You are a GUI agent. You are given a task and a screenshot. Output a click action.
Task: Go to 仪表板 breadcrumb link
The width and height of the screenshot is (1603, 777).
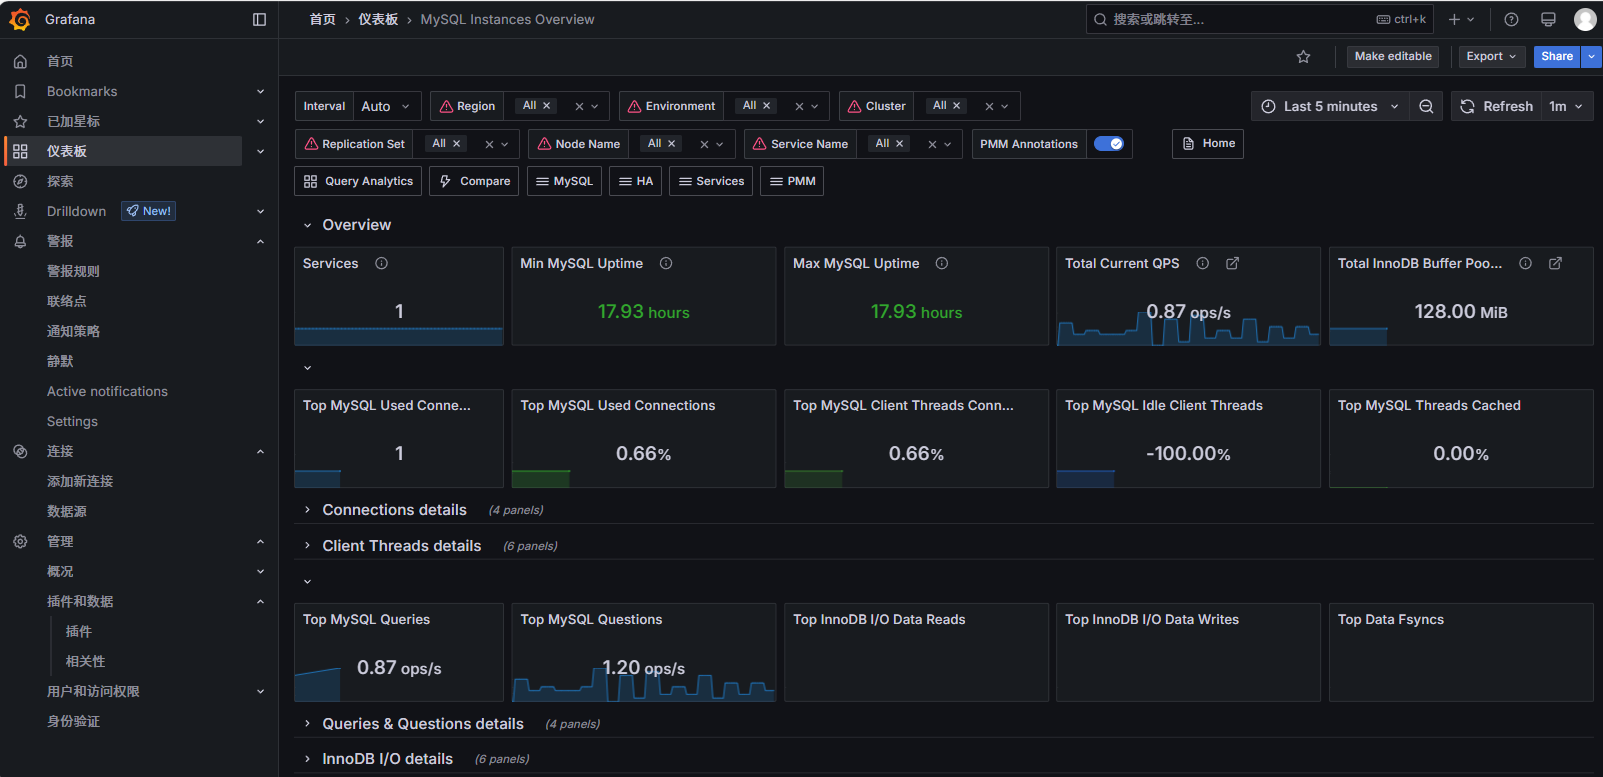coord(378,19)
